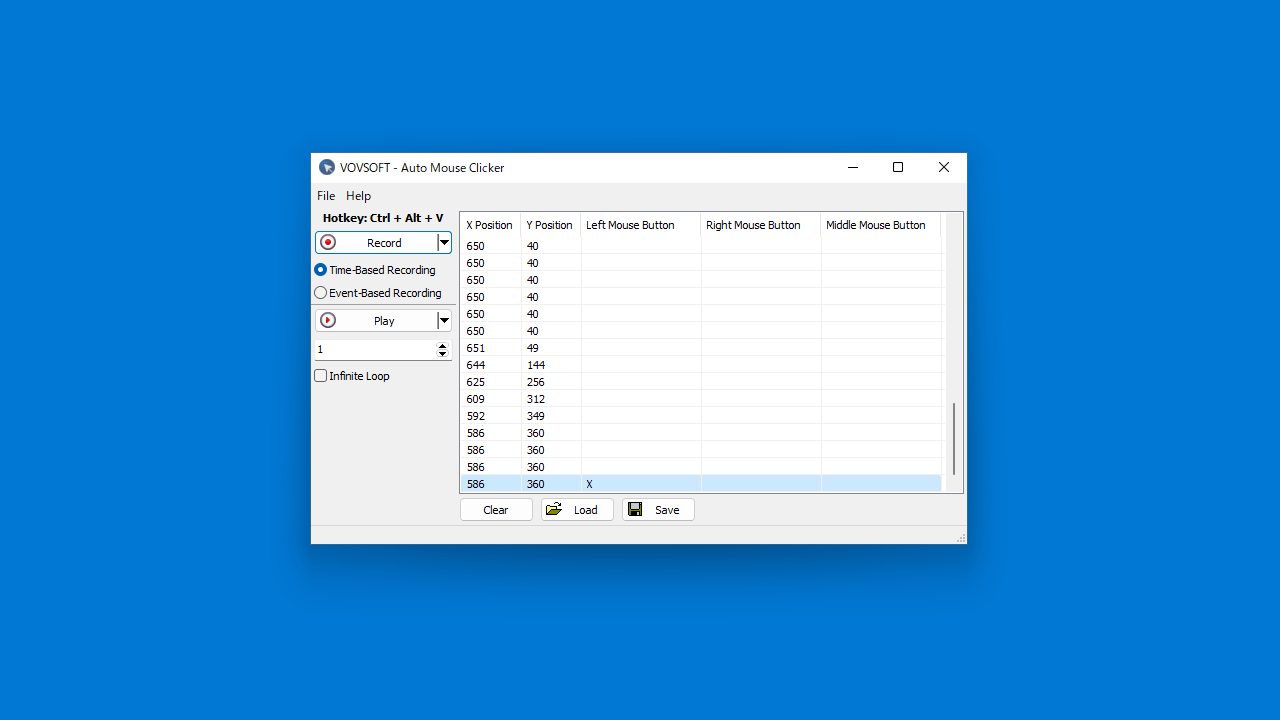
Task: Click the X Position column header
Action: (490, 225)
